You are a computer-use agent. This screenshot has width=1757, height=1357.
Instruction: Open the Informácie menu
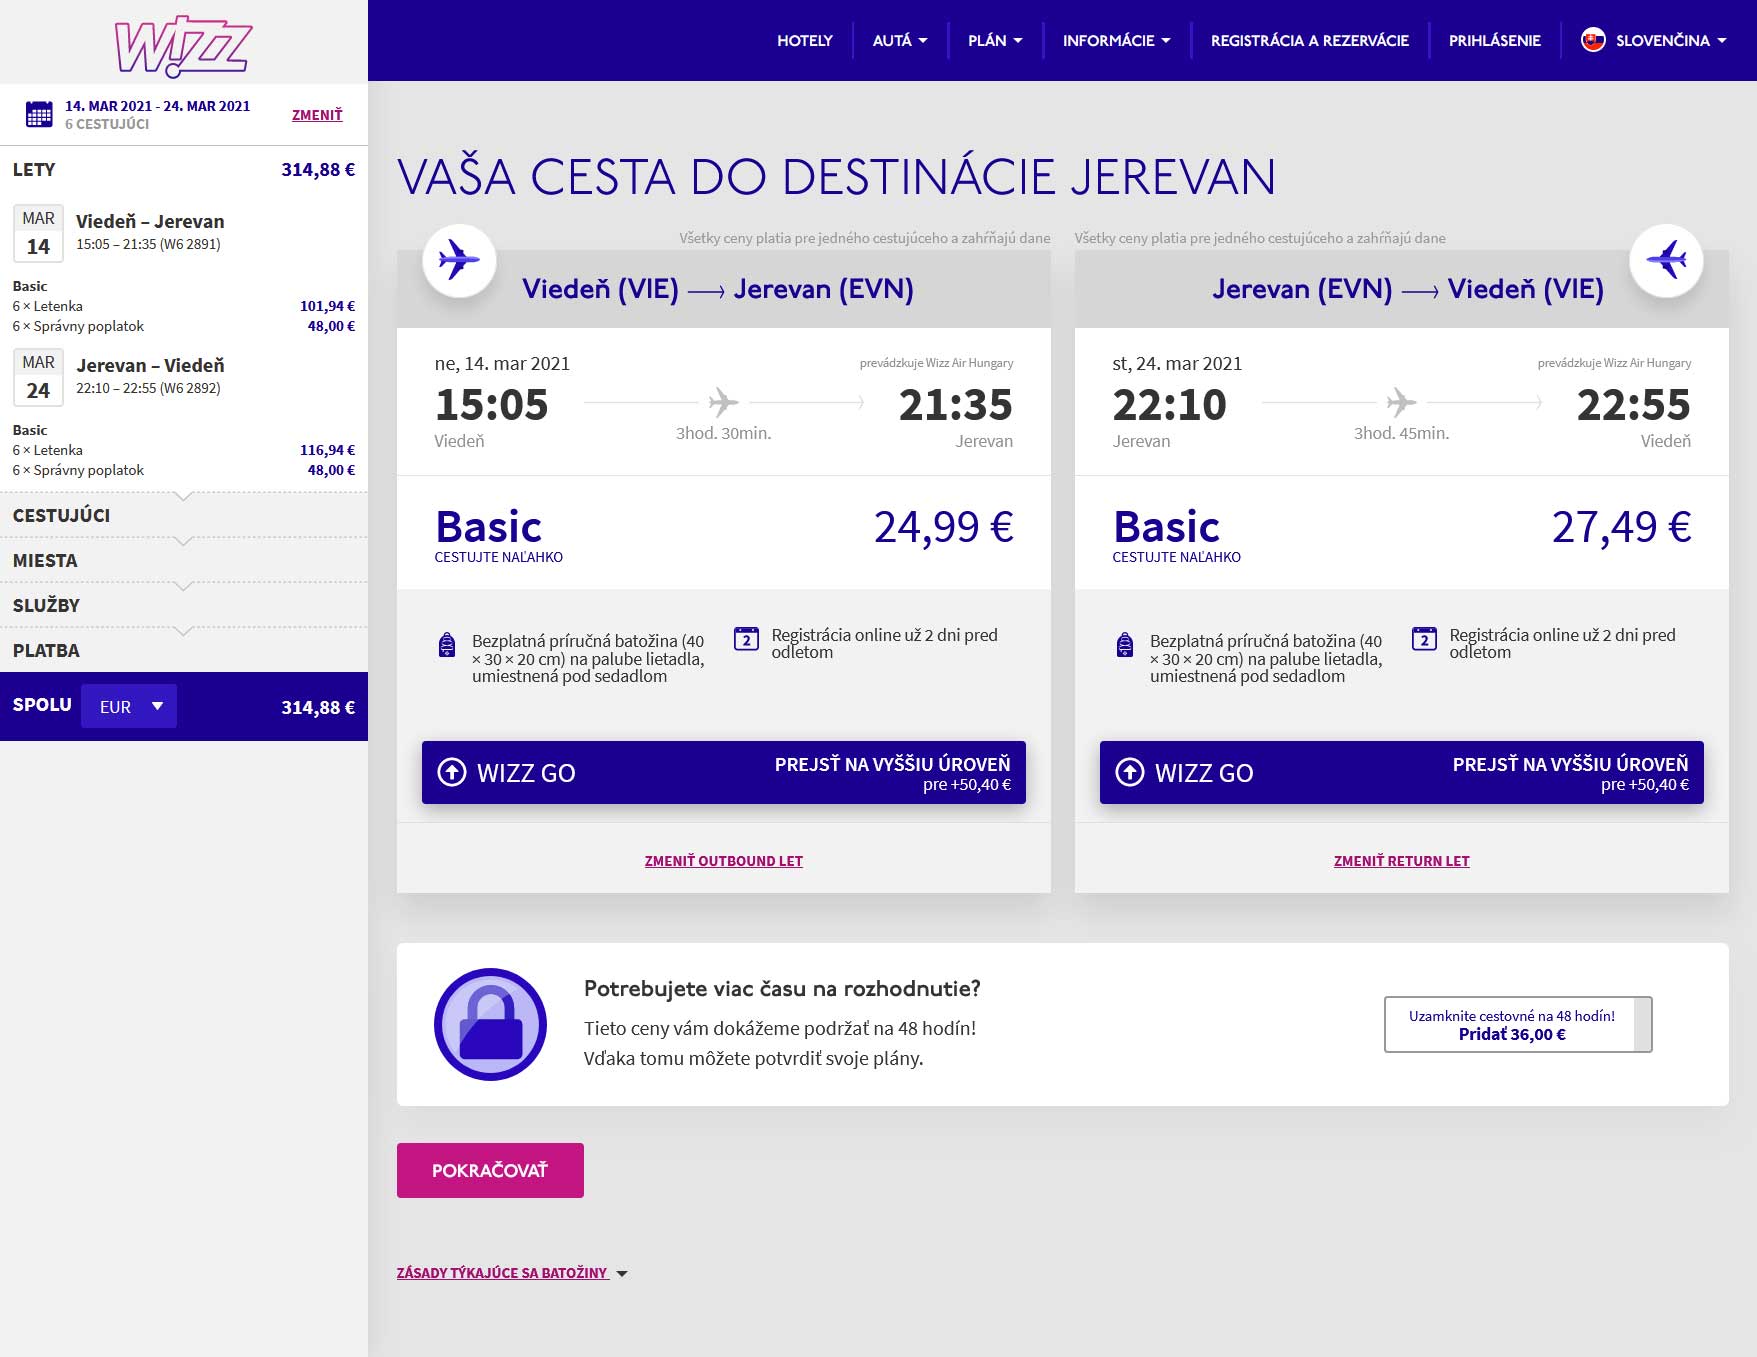[1116, 40]
